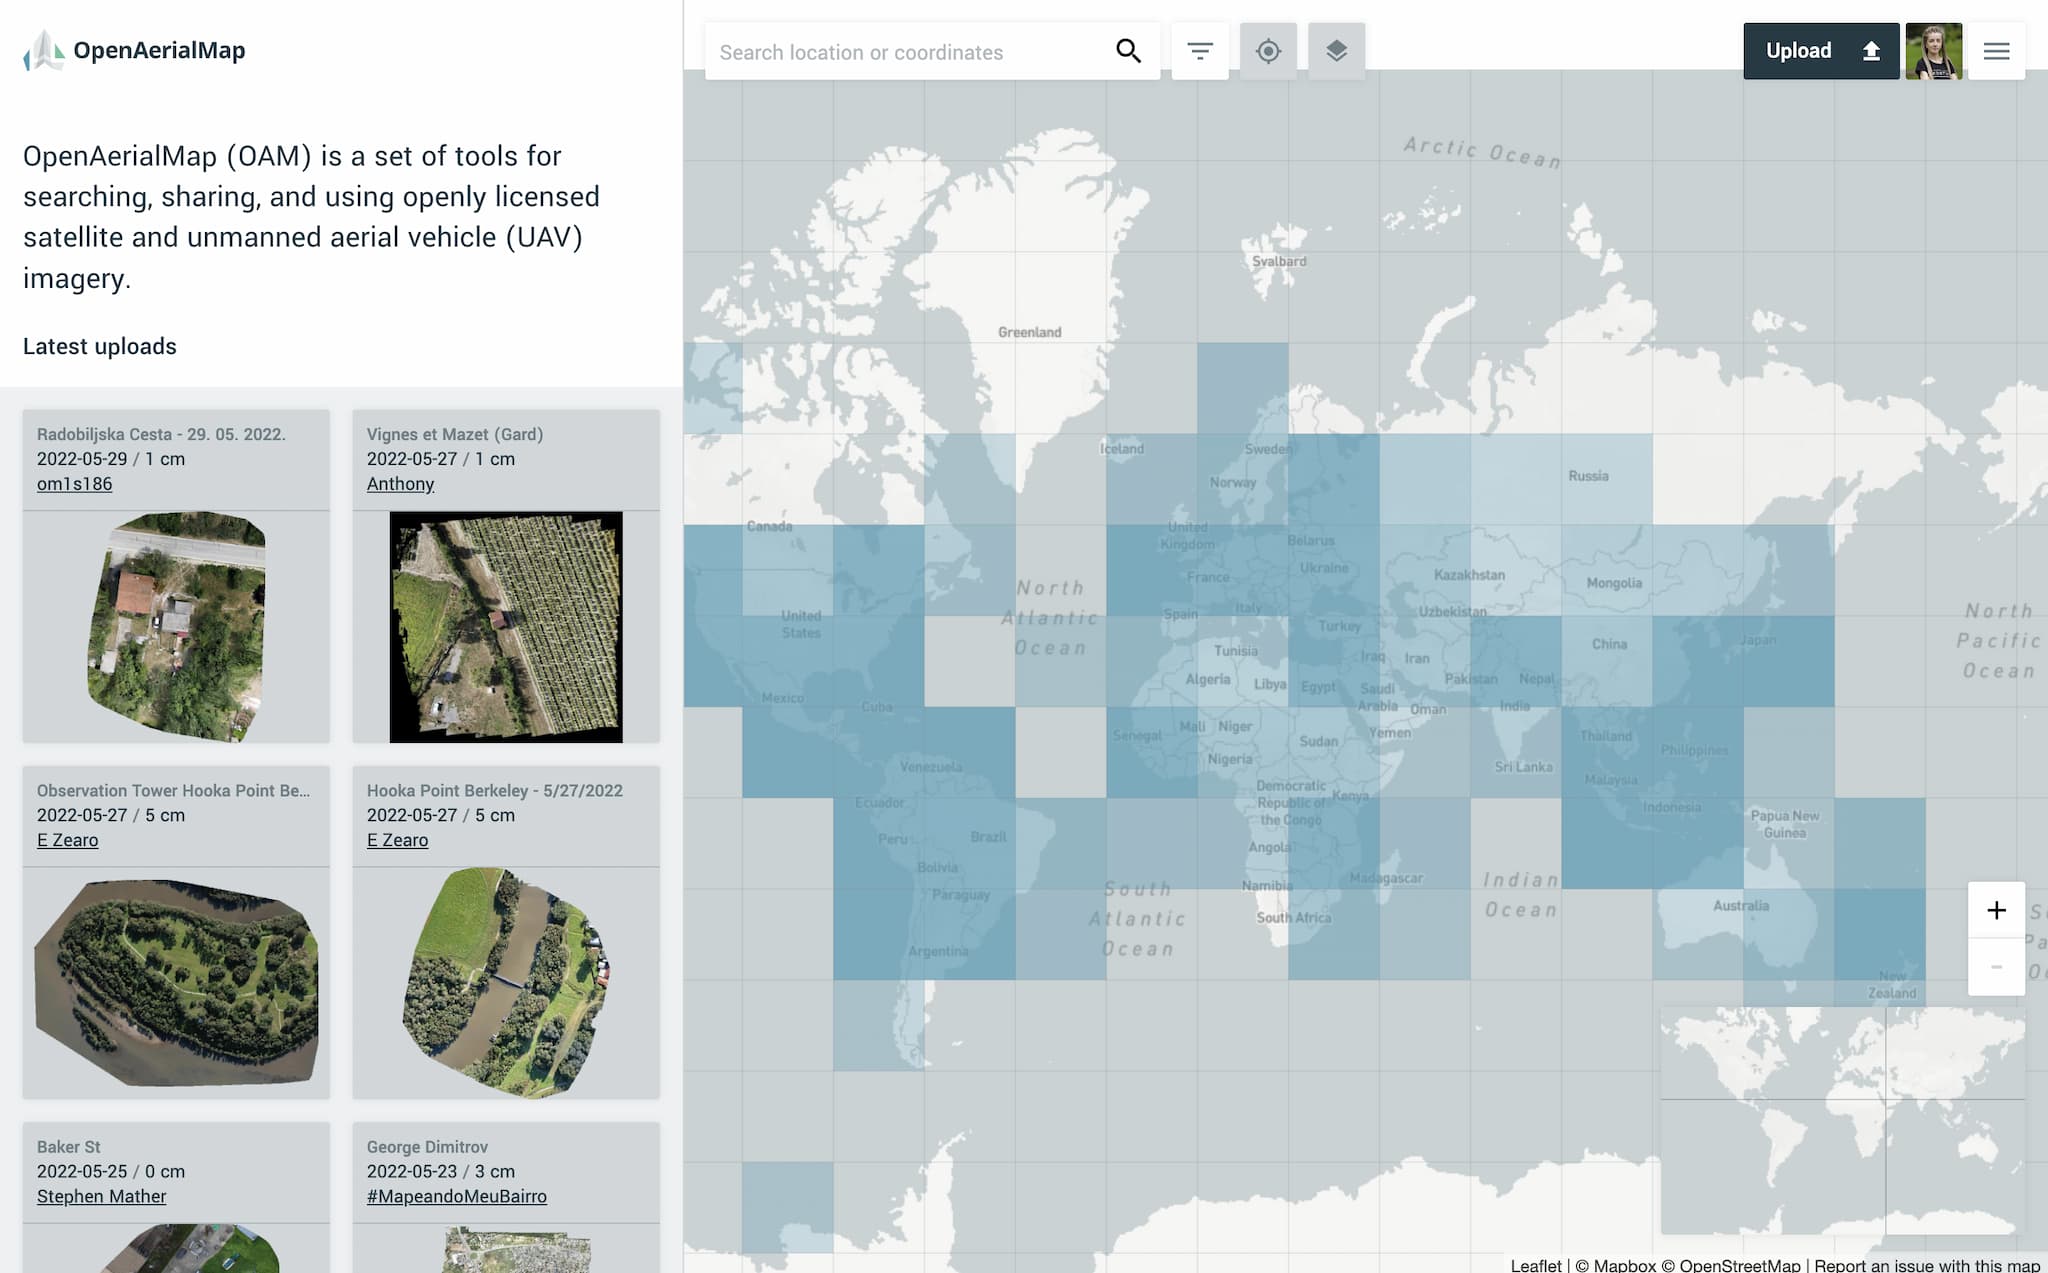Viewport: 2048px width, 1273px height.
Task: Open Stephen Mather uploader link
Action: [x=101, y=1196]
